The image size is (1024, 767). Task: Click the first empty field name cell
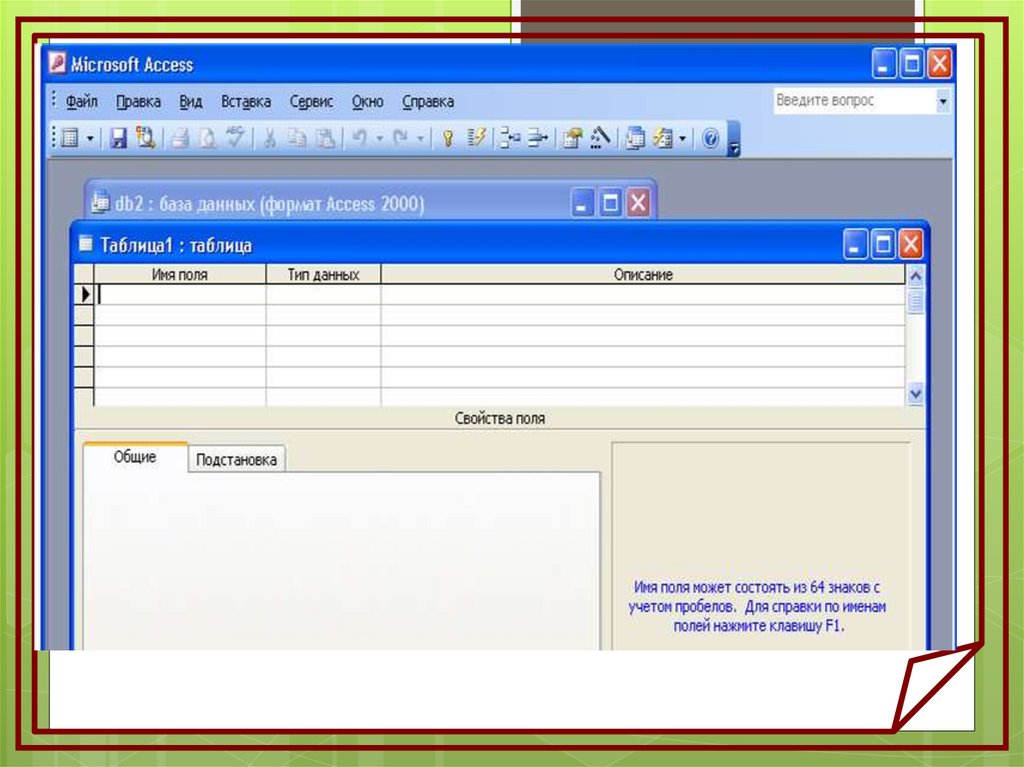180,295
